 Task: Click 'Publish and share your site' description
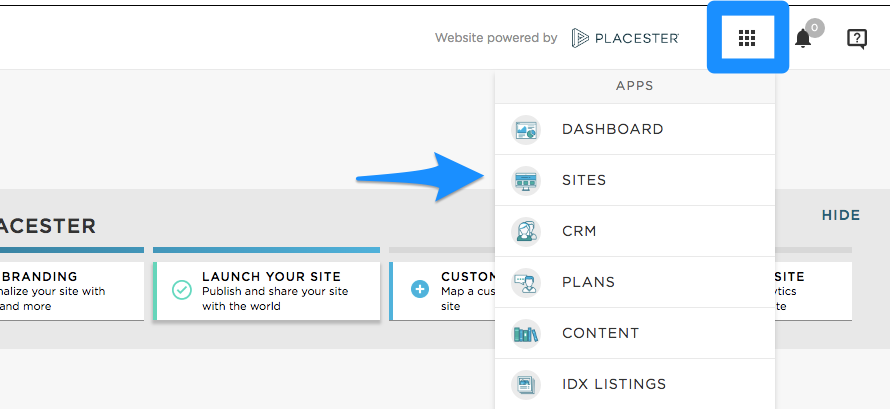[275, 298]
